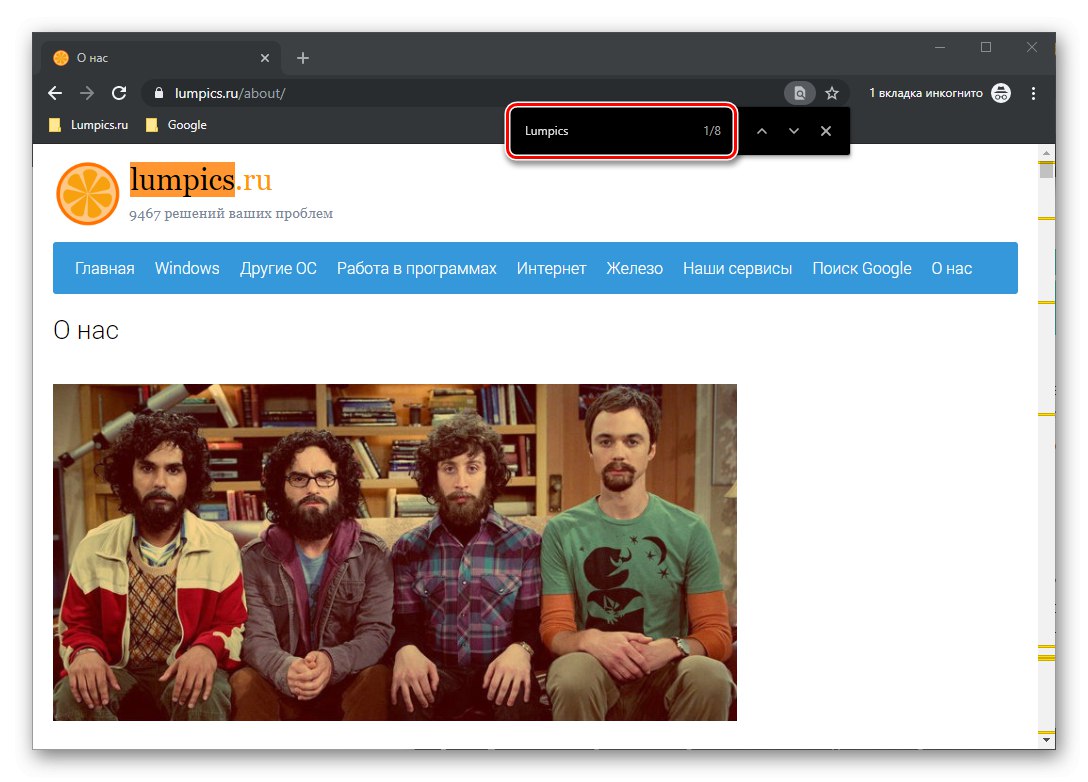
Task: Open 'Интернет' menu item
Action: pyautogui.click(x=552, y=269)
